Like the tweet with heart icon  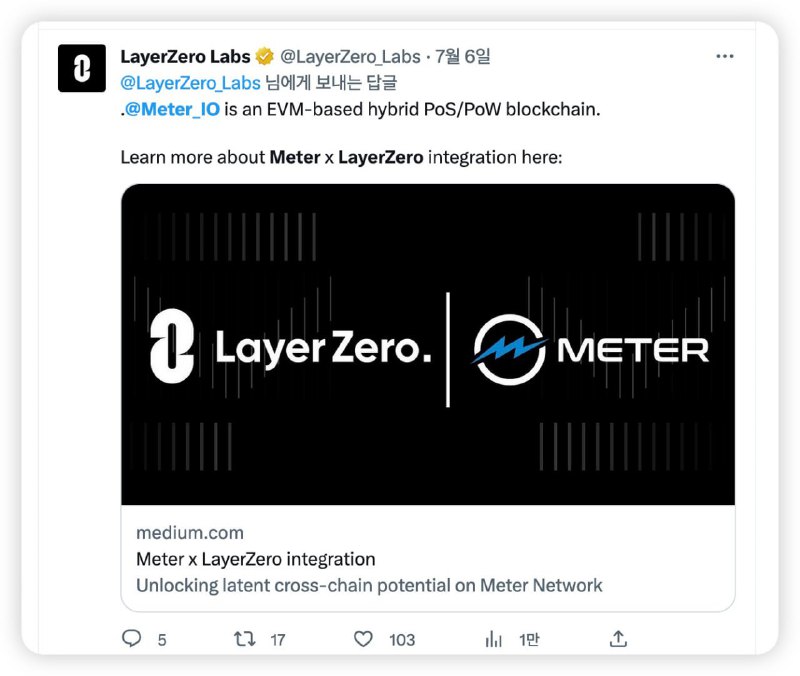[363, 639]
